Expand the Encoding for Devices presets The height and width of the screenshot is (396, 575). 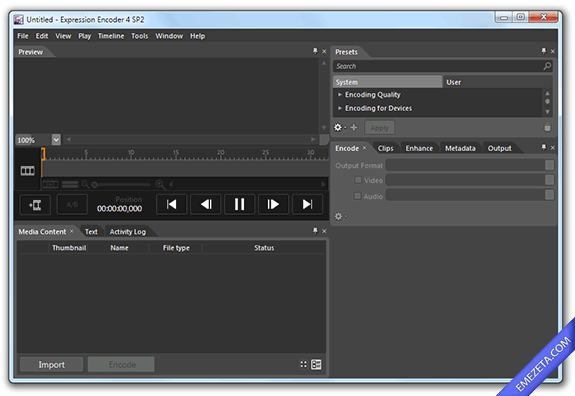pyautogui.click(x=340, y=108)
